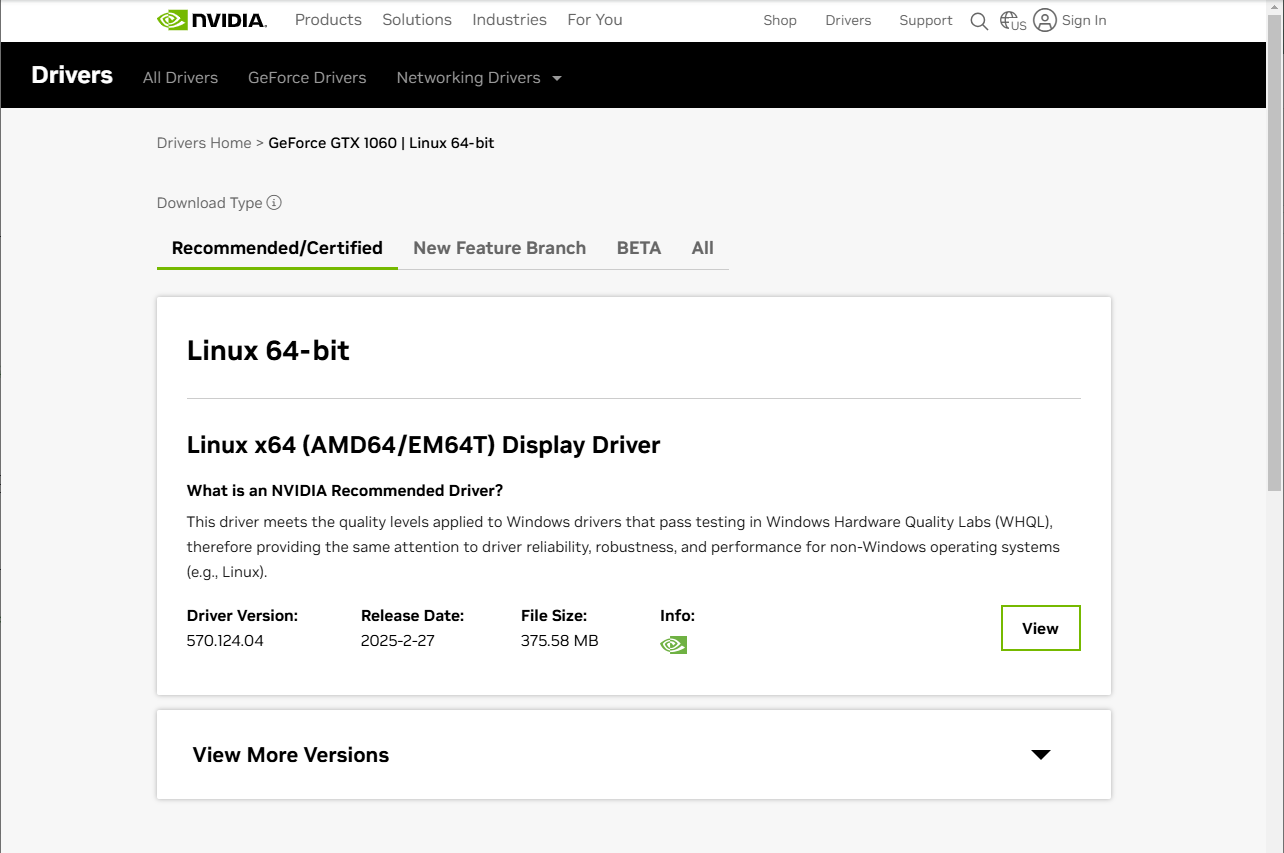Switch to the BETA tab
Viewport: 1284px width, 853px height.
point(639,248)
